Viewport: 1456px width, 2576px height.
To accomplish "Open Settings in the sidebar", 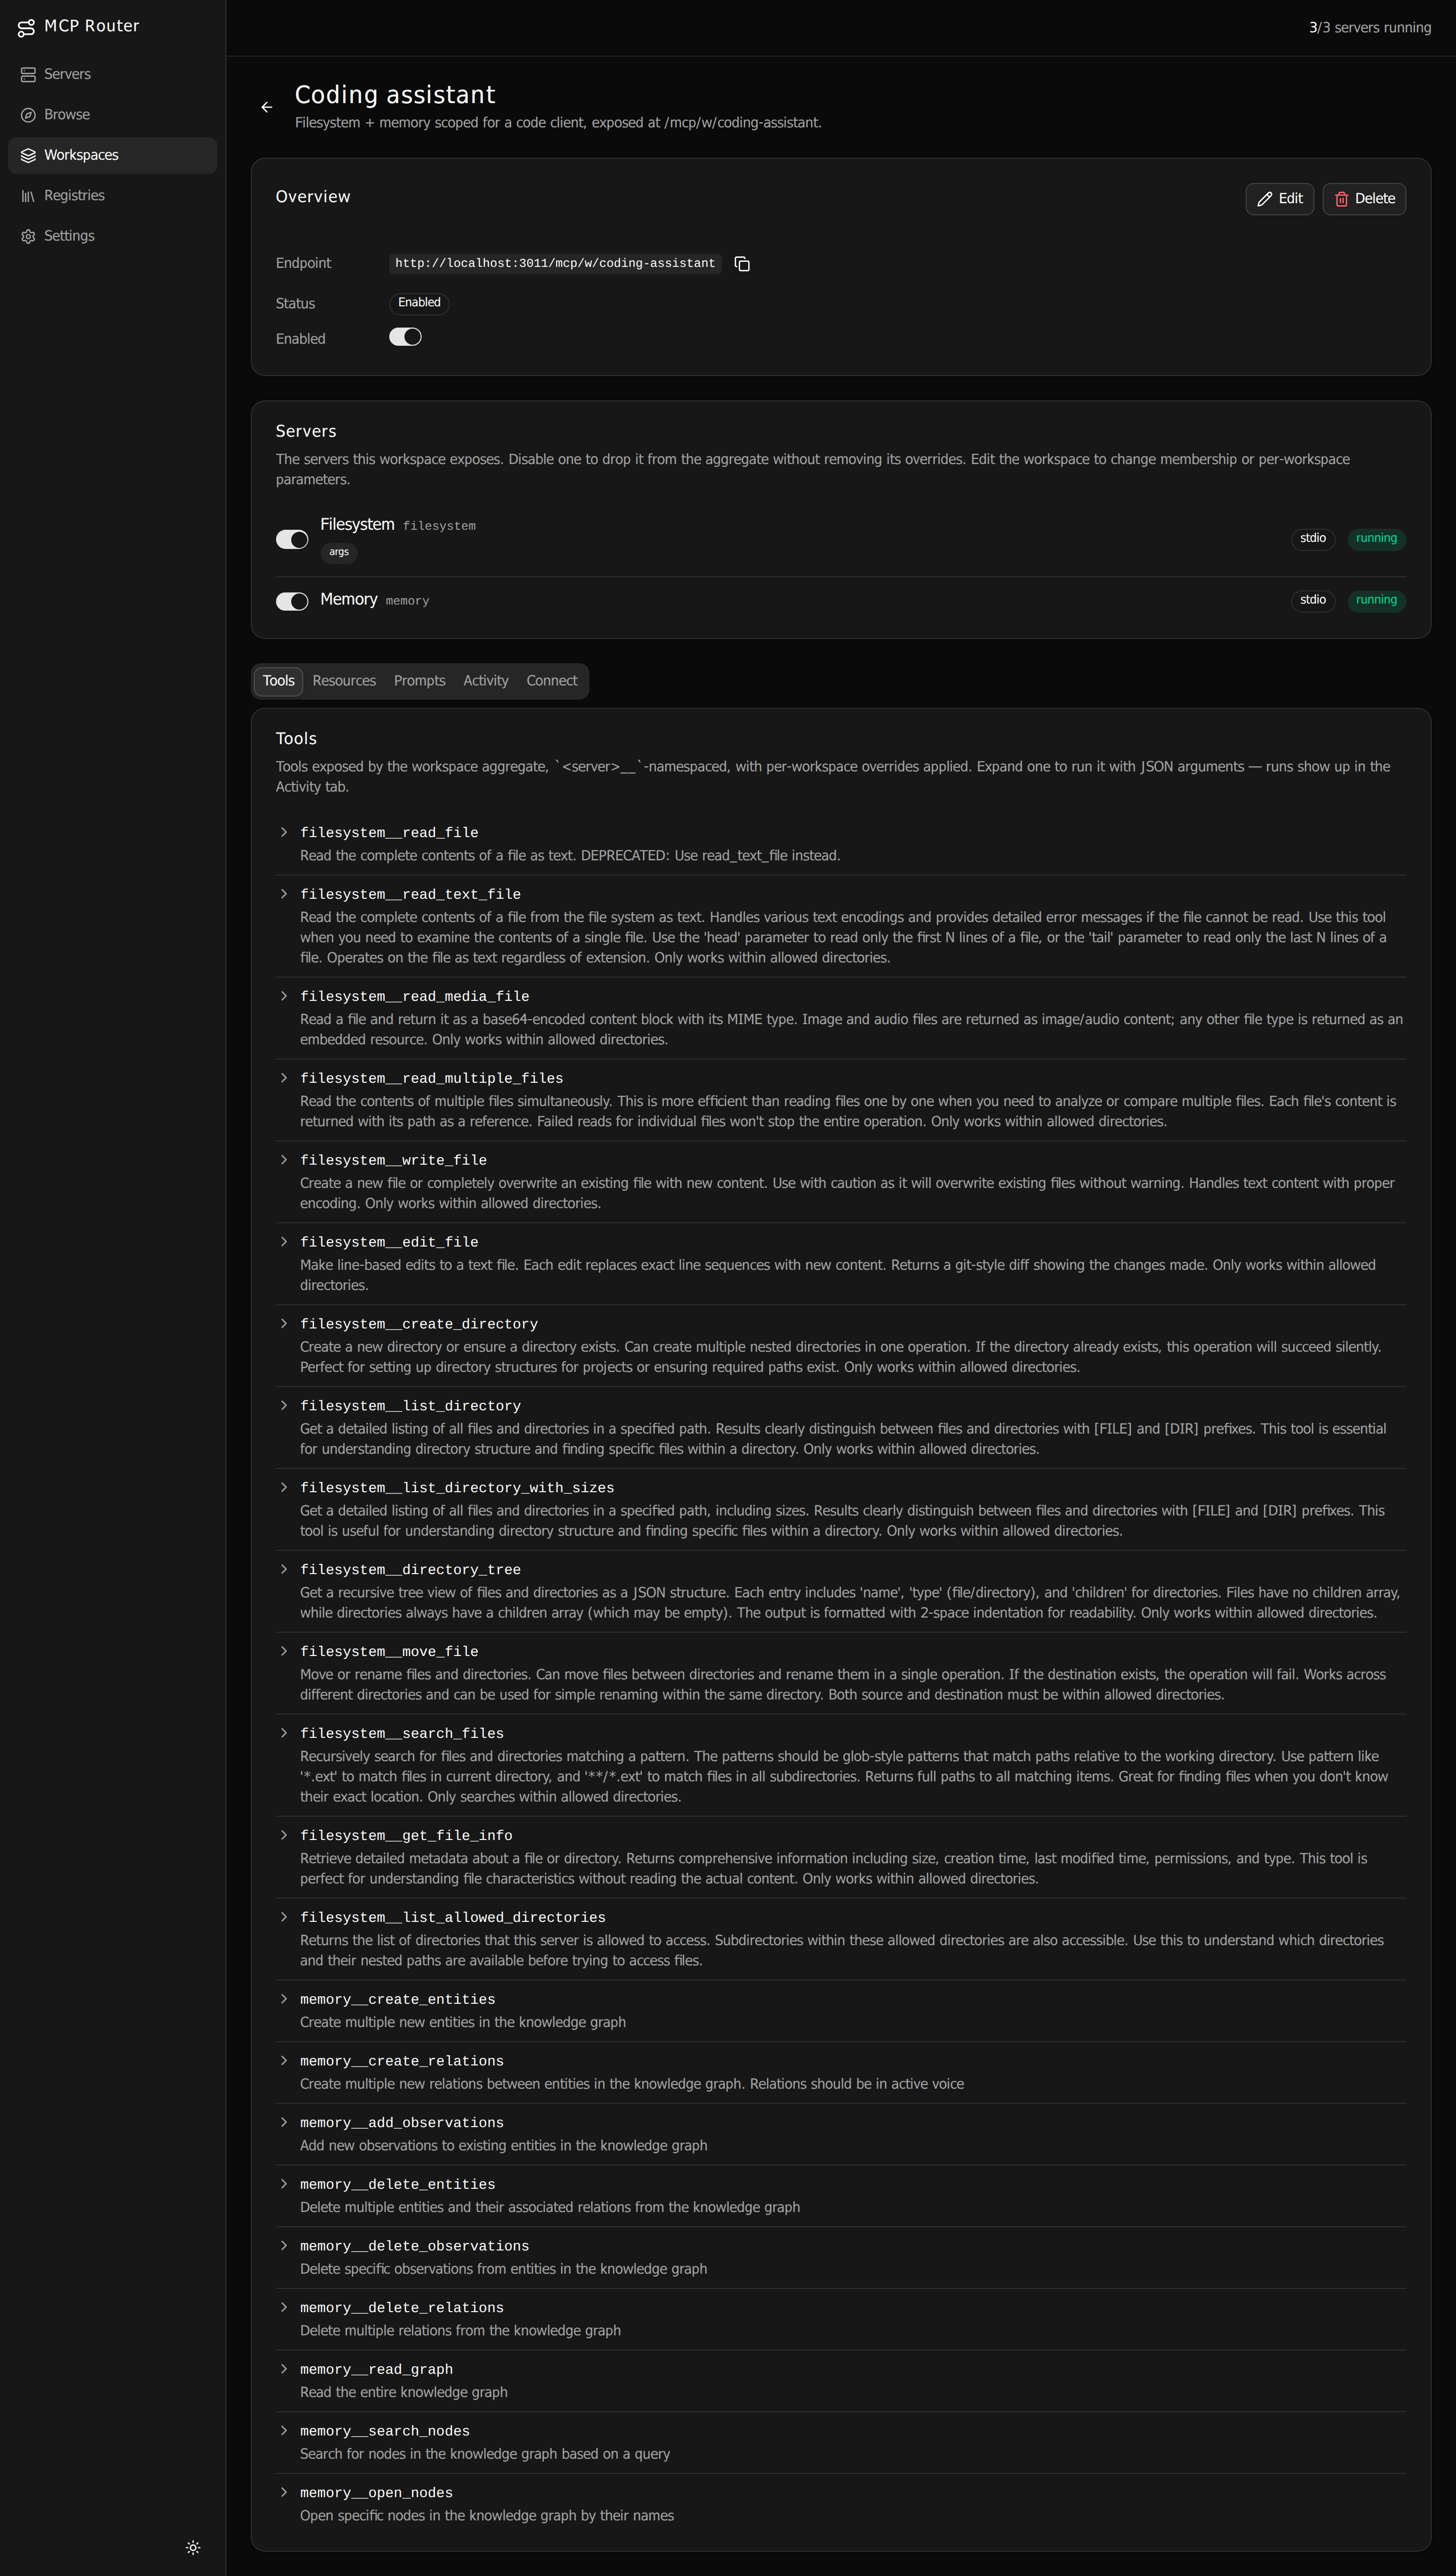I will (x=113, y=236).
